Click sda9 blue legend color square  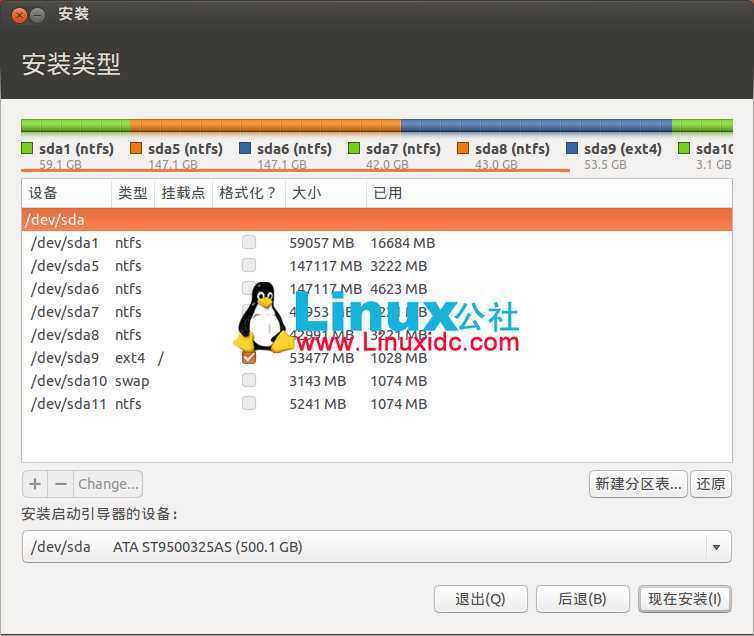coord(572,148)
